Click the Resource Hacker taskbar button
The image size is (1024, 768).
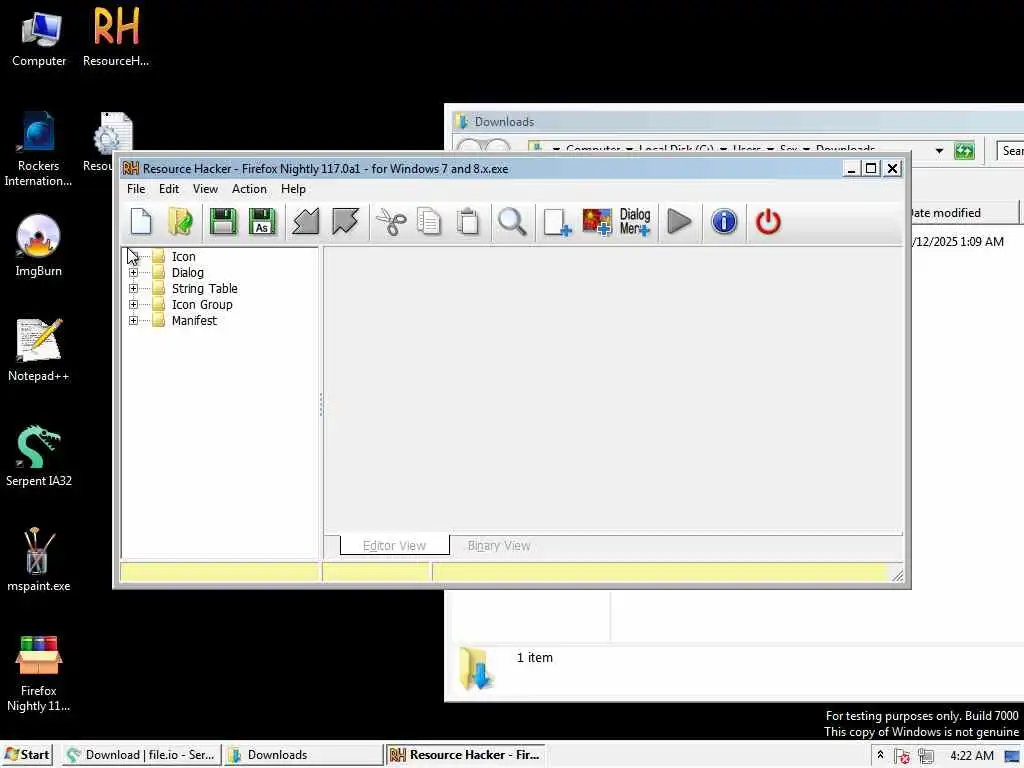[466, 755]
